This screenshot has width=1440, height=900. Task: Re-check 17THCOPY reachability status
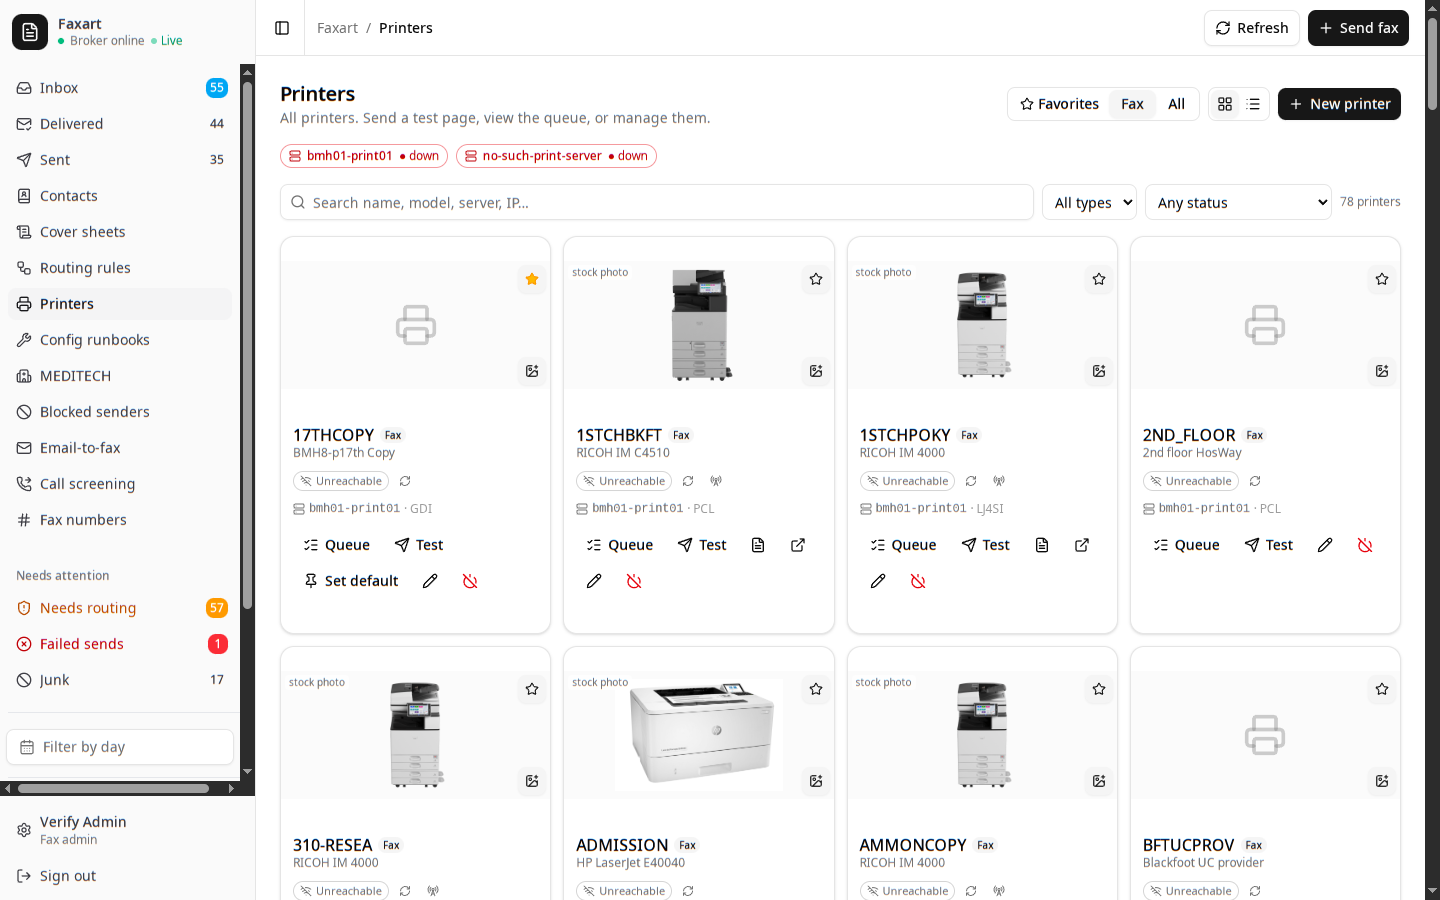(x=405, y=481)
